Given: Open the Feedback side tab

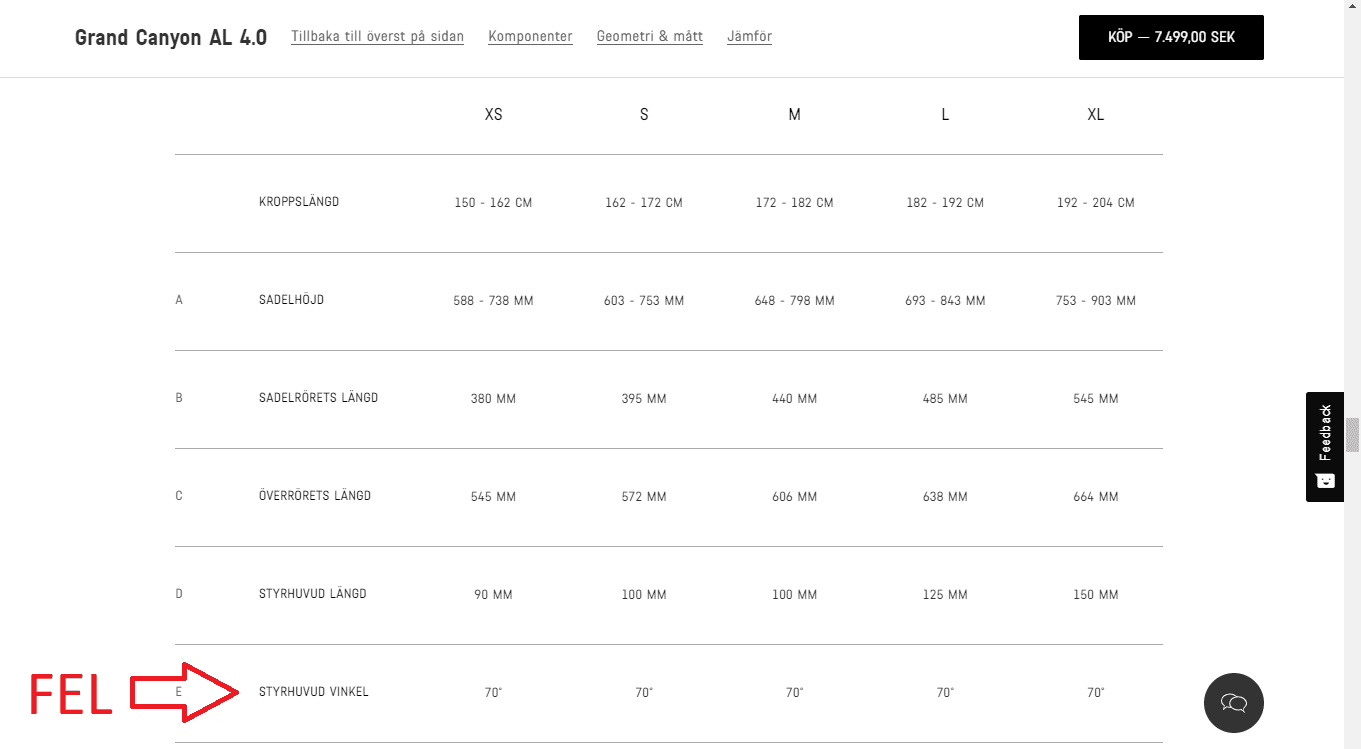Looking at the screenshot, I should [x=1325, y=446].
